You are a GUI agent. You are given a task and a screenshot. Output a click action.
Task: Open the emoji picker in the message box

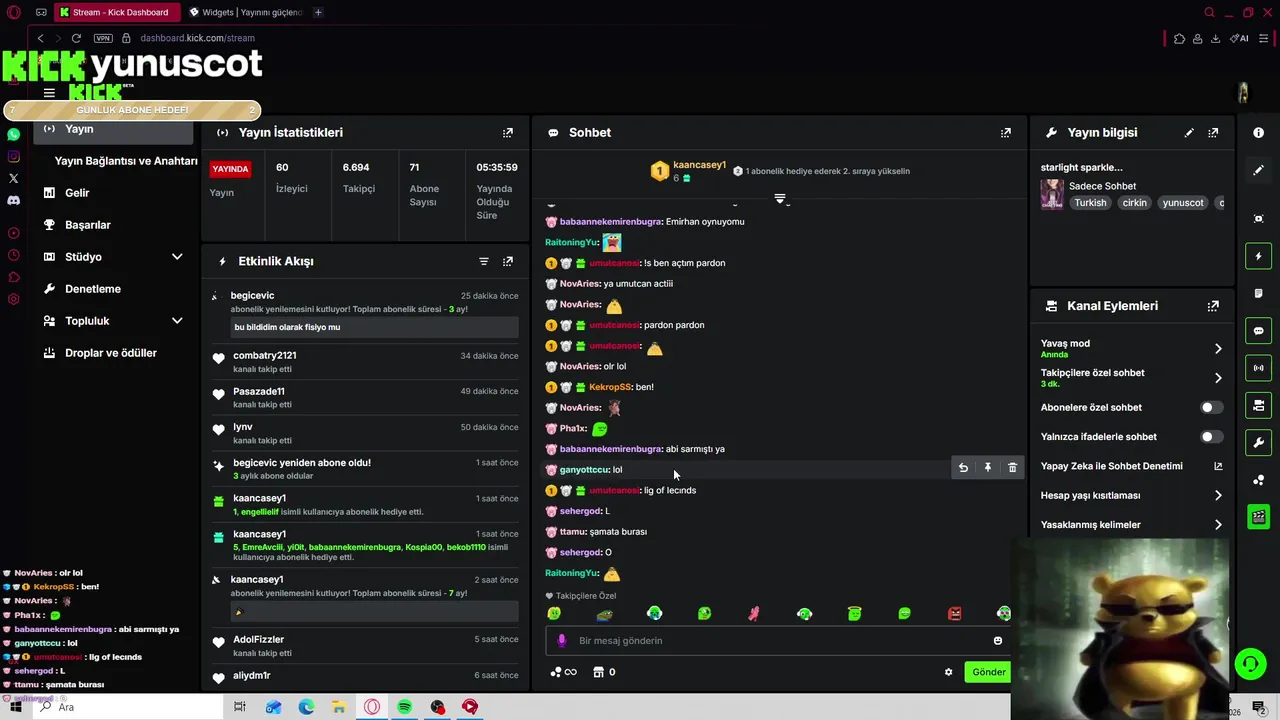997,640
